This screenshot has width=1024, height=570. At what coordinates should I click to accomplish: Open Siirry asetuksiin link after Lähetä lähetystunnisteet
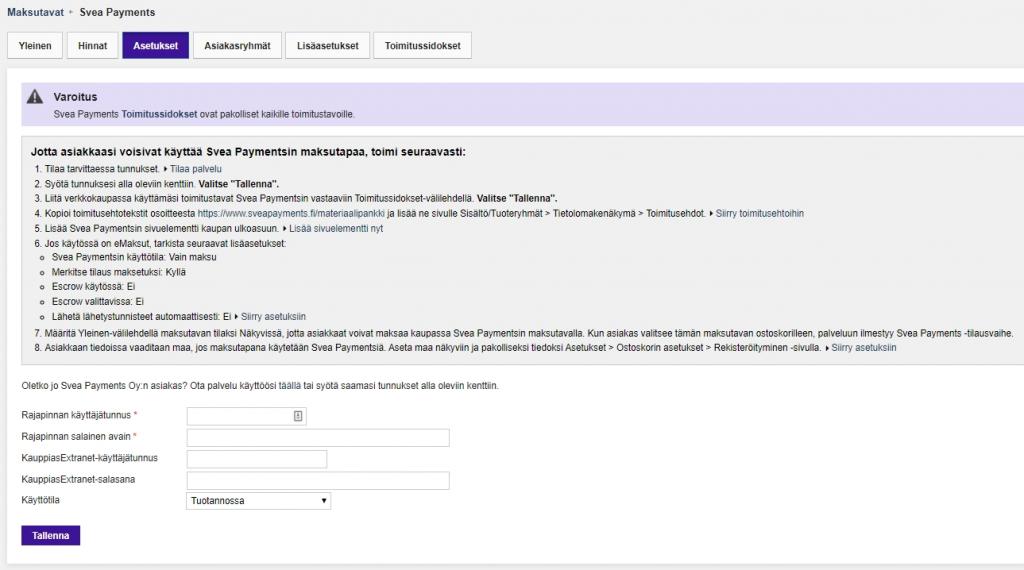[x=273, y=317]
